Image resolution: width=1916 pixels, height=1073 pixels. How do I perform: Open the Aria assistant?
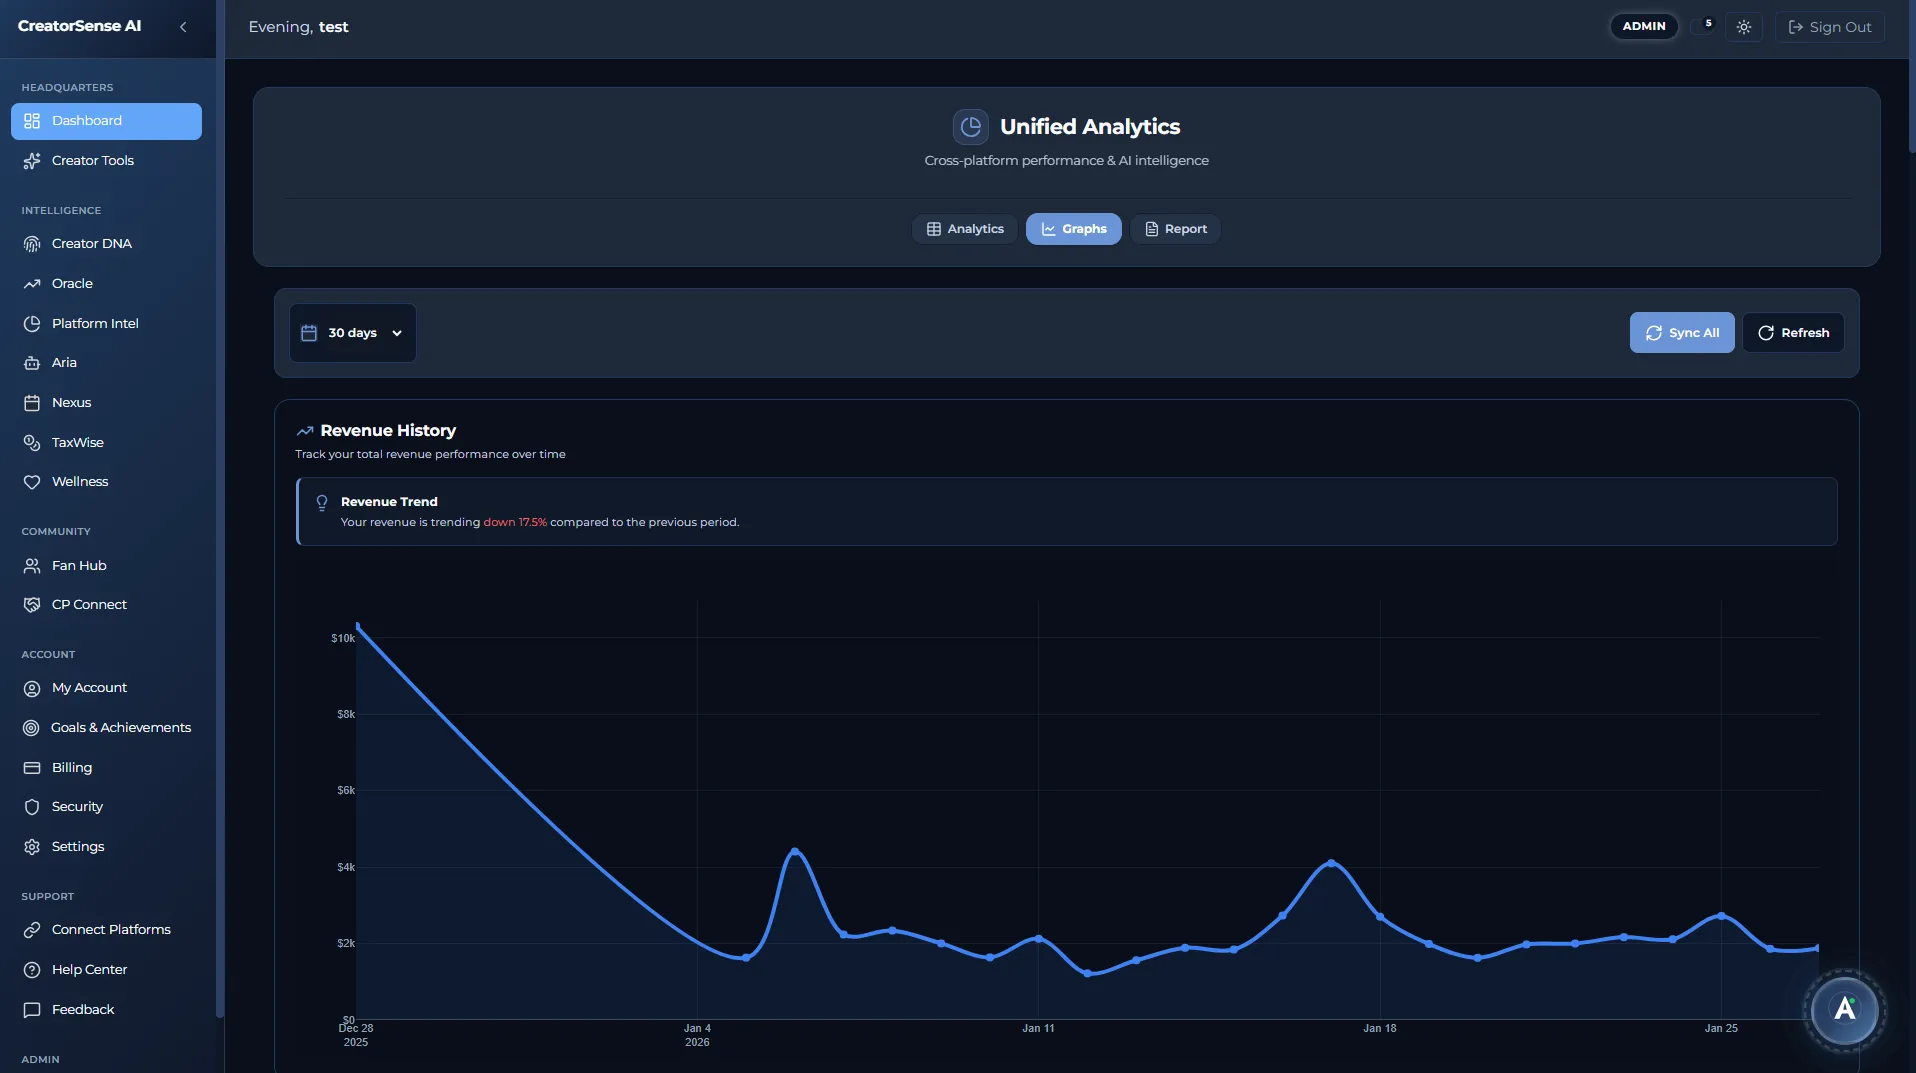[x=64, y=362]
